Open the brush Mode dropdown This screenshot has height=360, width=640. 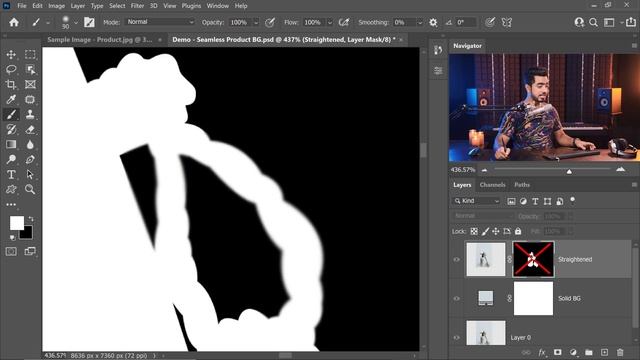(160, 22)
